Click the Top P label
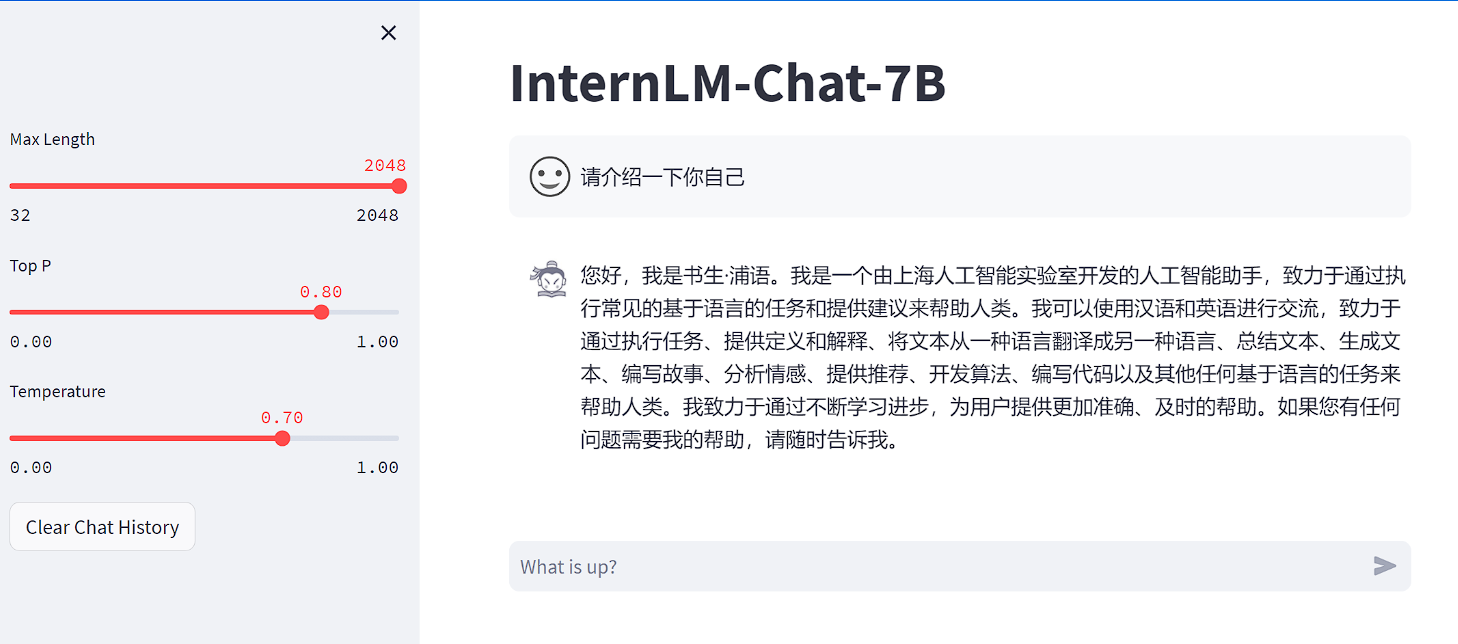This screenshot has height=644, width=1458. (x=30, y=265)
